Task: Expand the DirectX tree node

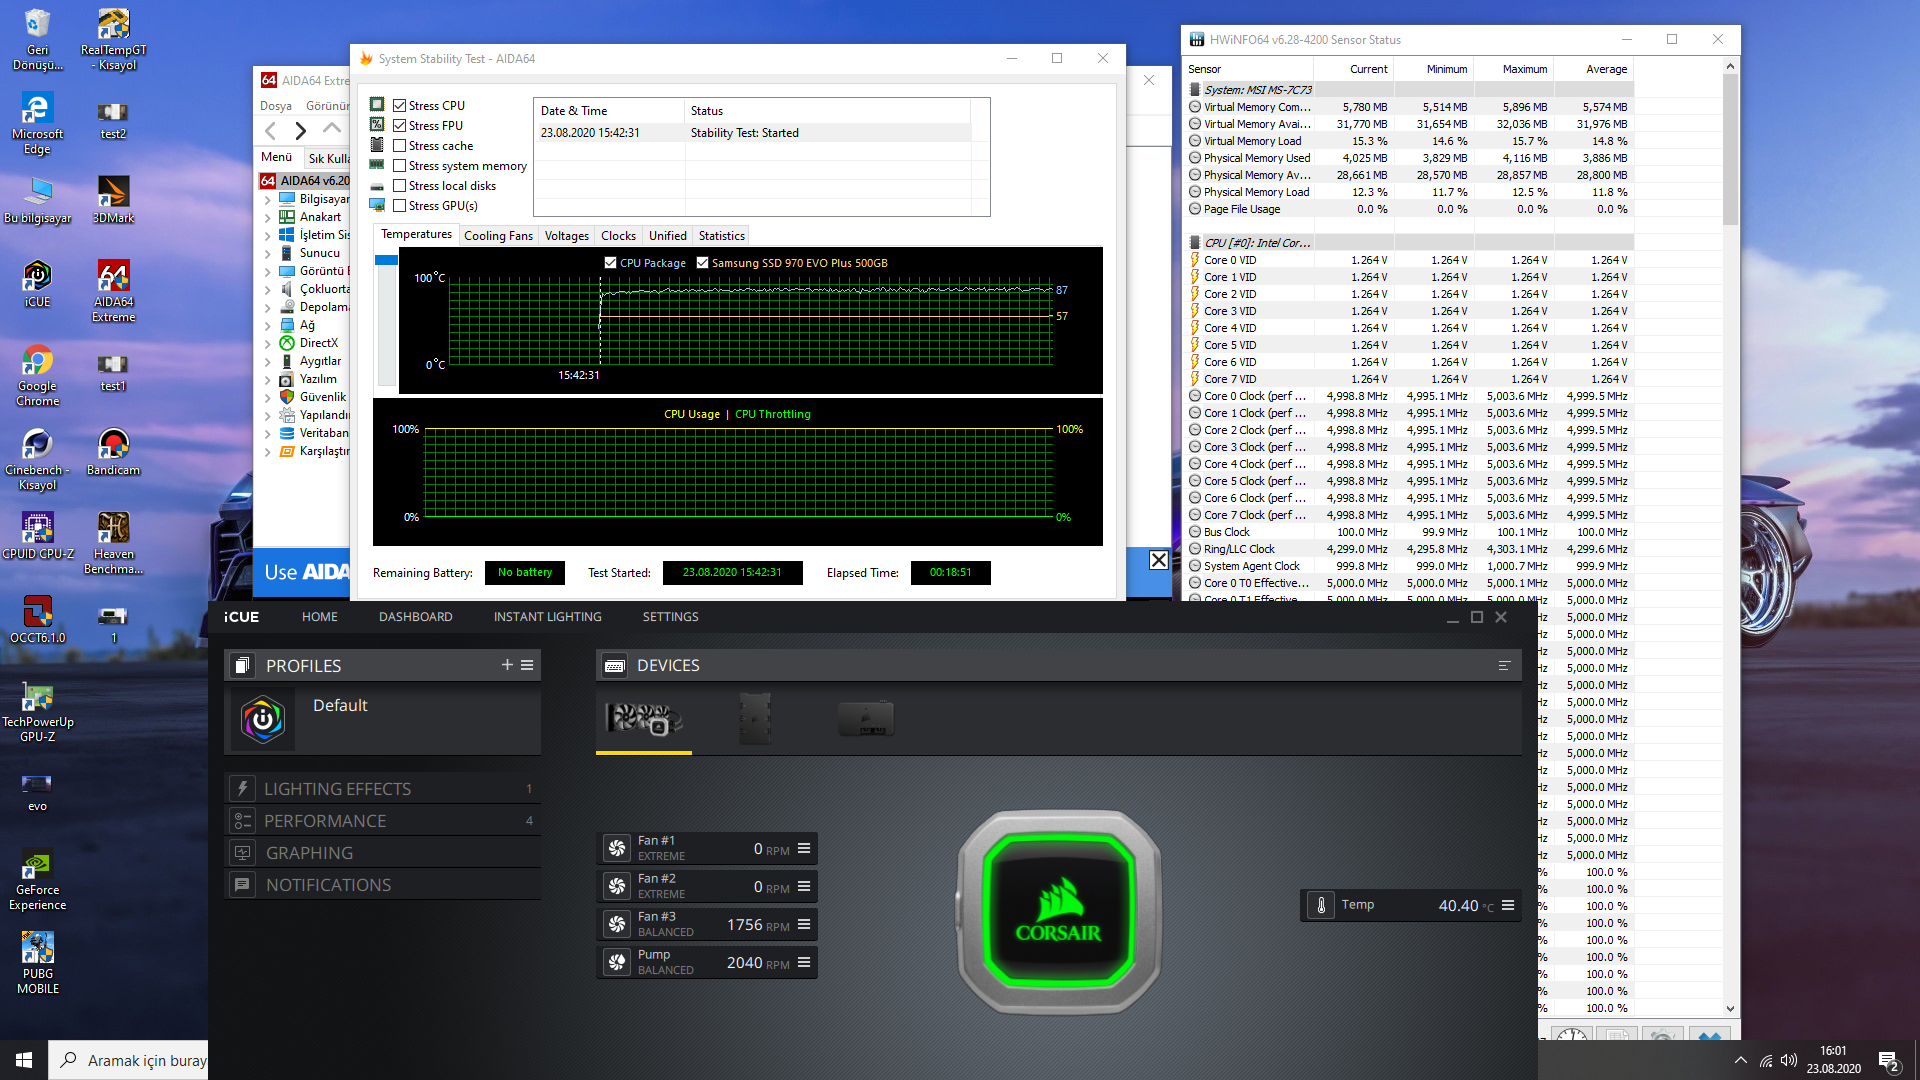Action: (268, 343)
